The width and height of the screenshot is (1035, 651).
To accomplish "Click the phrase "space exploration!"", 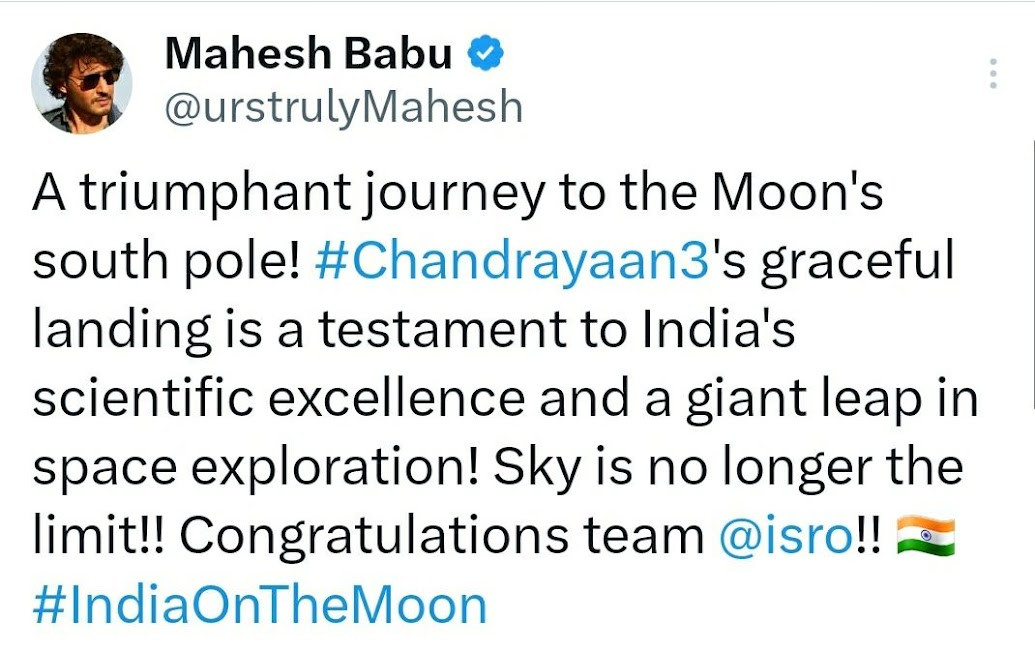I will coord(255,468).
